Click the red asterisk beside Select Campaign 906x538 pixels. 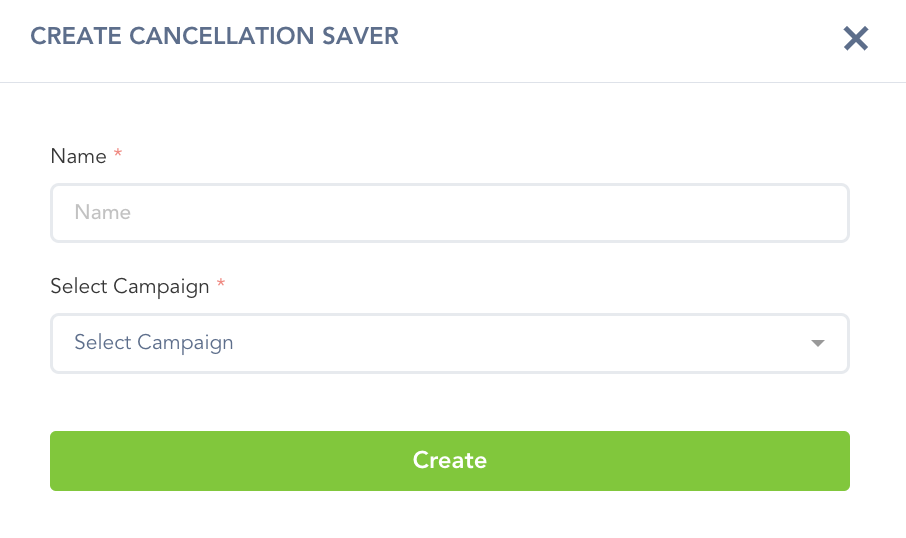pyautogui.click(x=221, y=285)
